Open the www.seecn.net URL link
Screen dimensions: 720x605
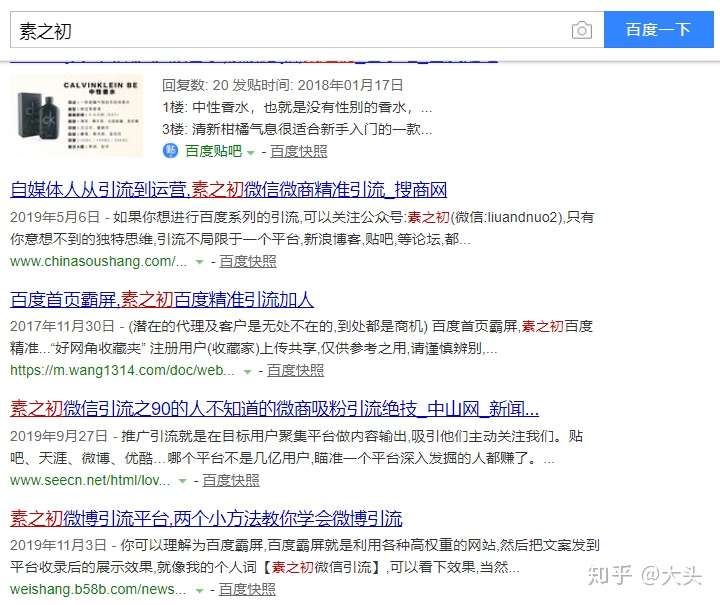pos(90,480)
